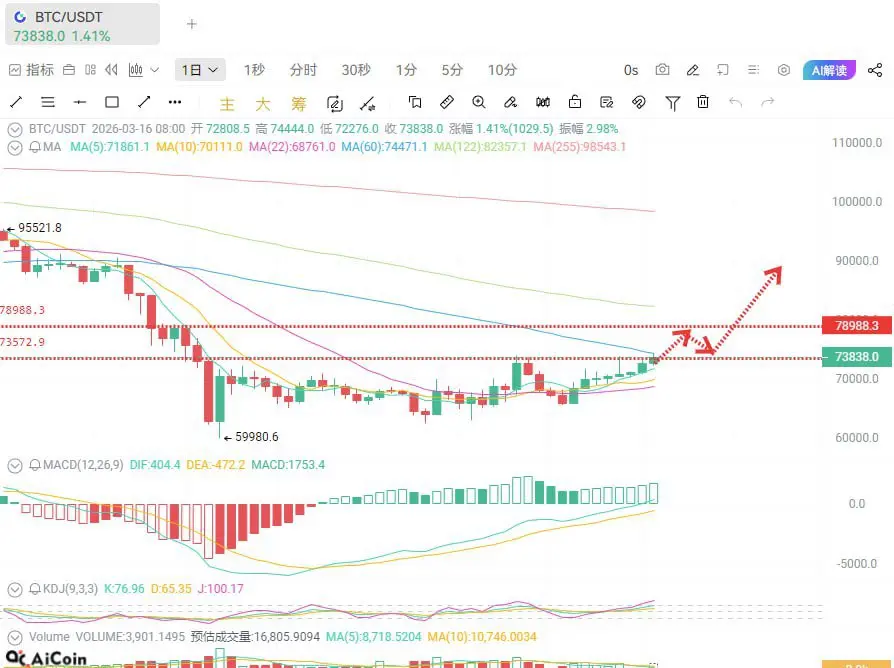
Task: Select the eraser brush tool icon
Action: tap(511, 103)
